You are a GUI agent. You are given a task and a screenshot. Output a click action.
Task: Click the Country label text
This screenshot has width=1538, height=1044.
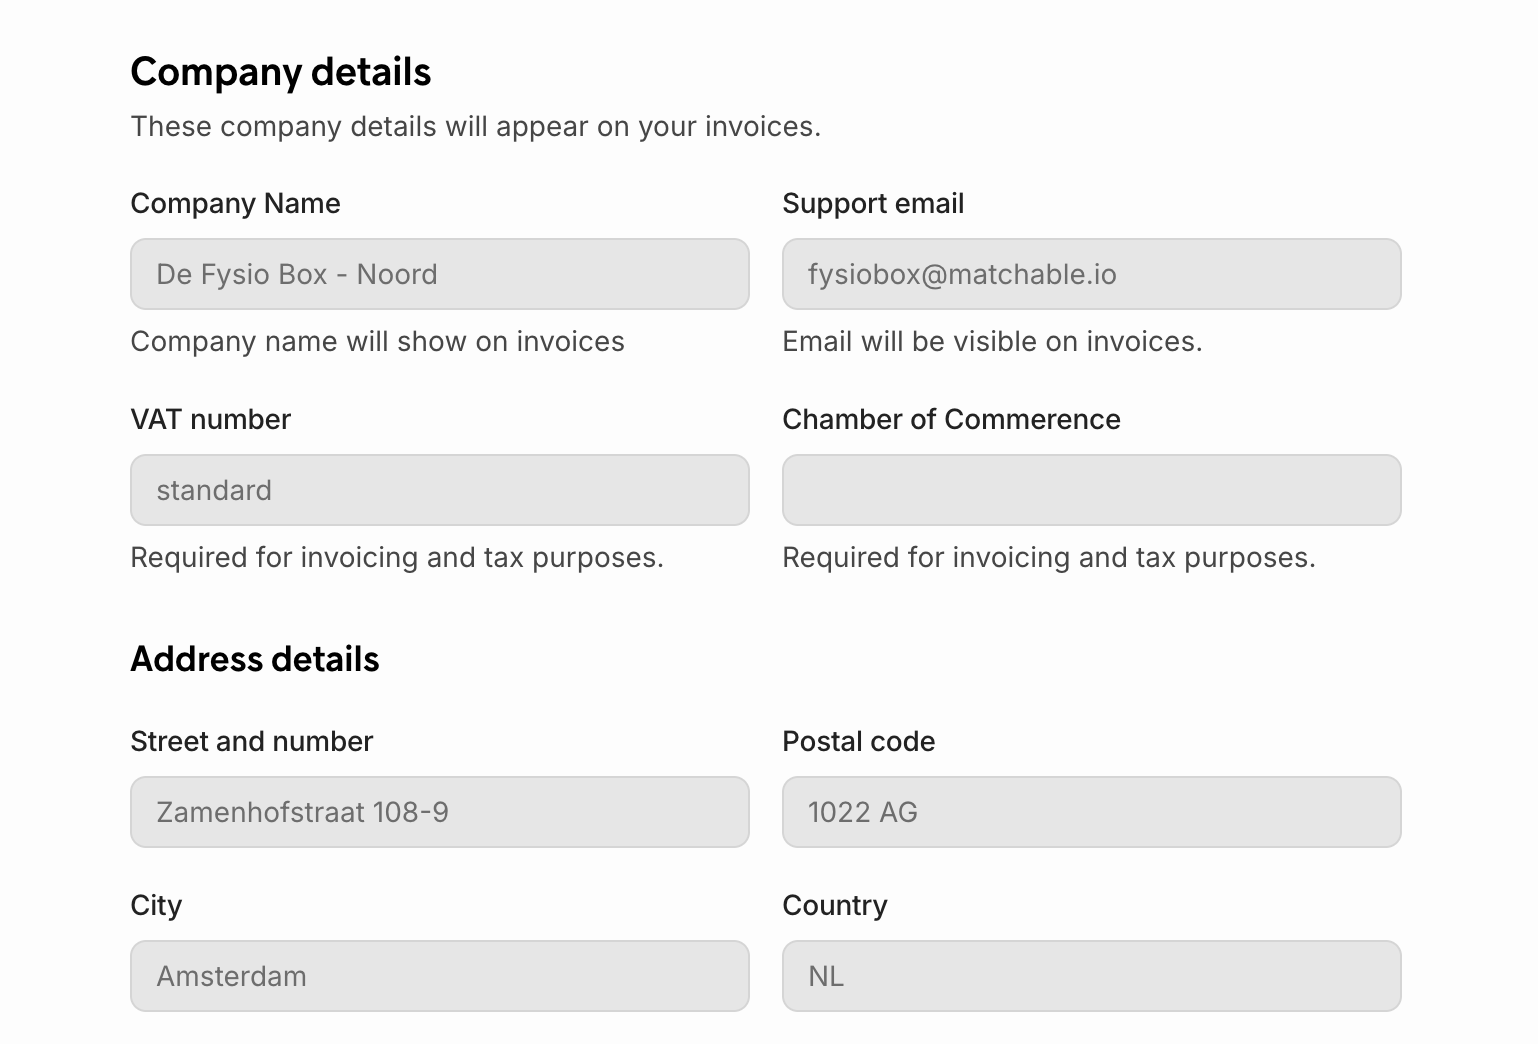(834, 905)
